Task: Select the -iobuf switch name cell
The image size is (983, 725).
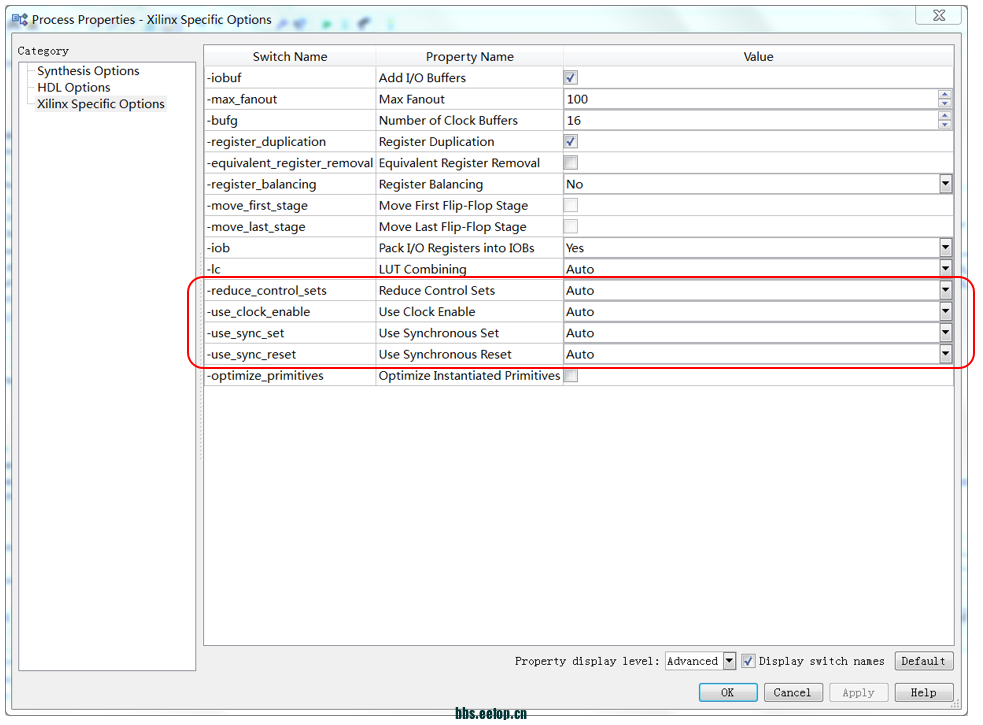Action: pyautogui.click(x=290, y=78)
